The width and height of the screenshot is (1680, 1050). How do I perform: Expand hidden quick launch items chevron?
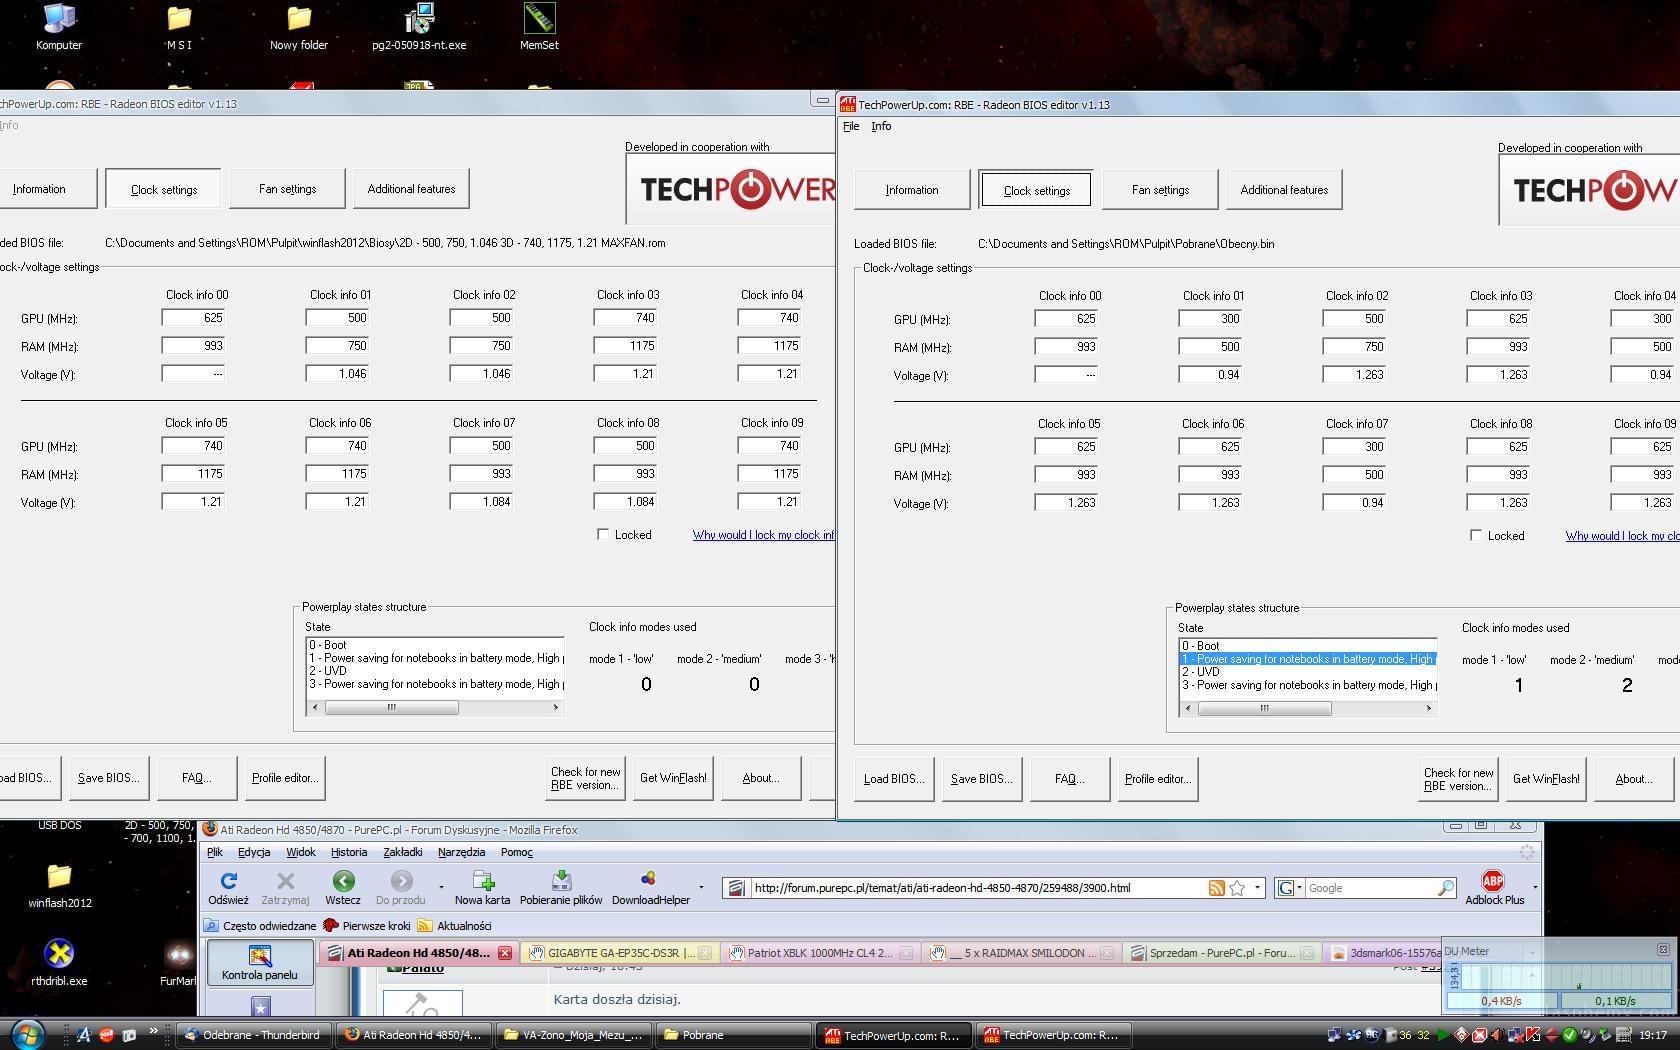[153, 1031]
